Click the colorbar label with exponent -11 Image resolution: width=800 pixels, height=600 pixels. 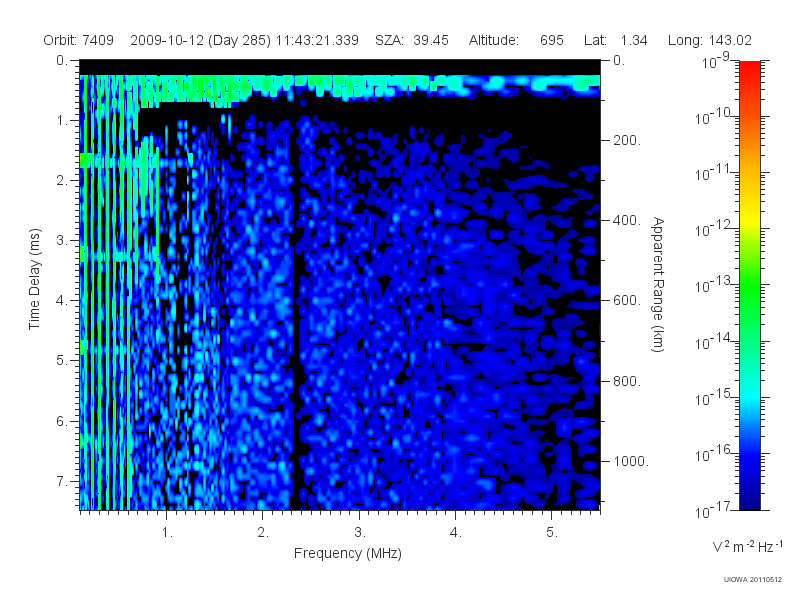(x=714, y=173)
